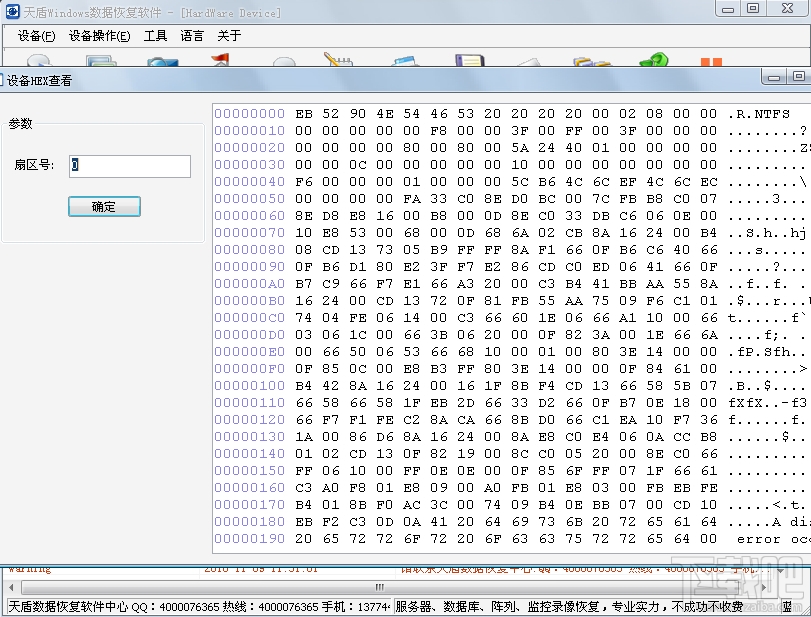The width and height of the screenshot is (811, 617).
Task: Click the 00000000 offset address in hex view
Action: pyautogui.click(x=249, y=114)
